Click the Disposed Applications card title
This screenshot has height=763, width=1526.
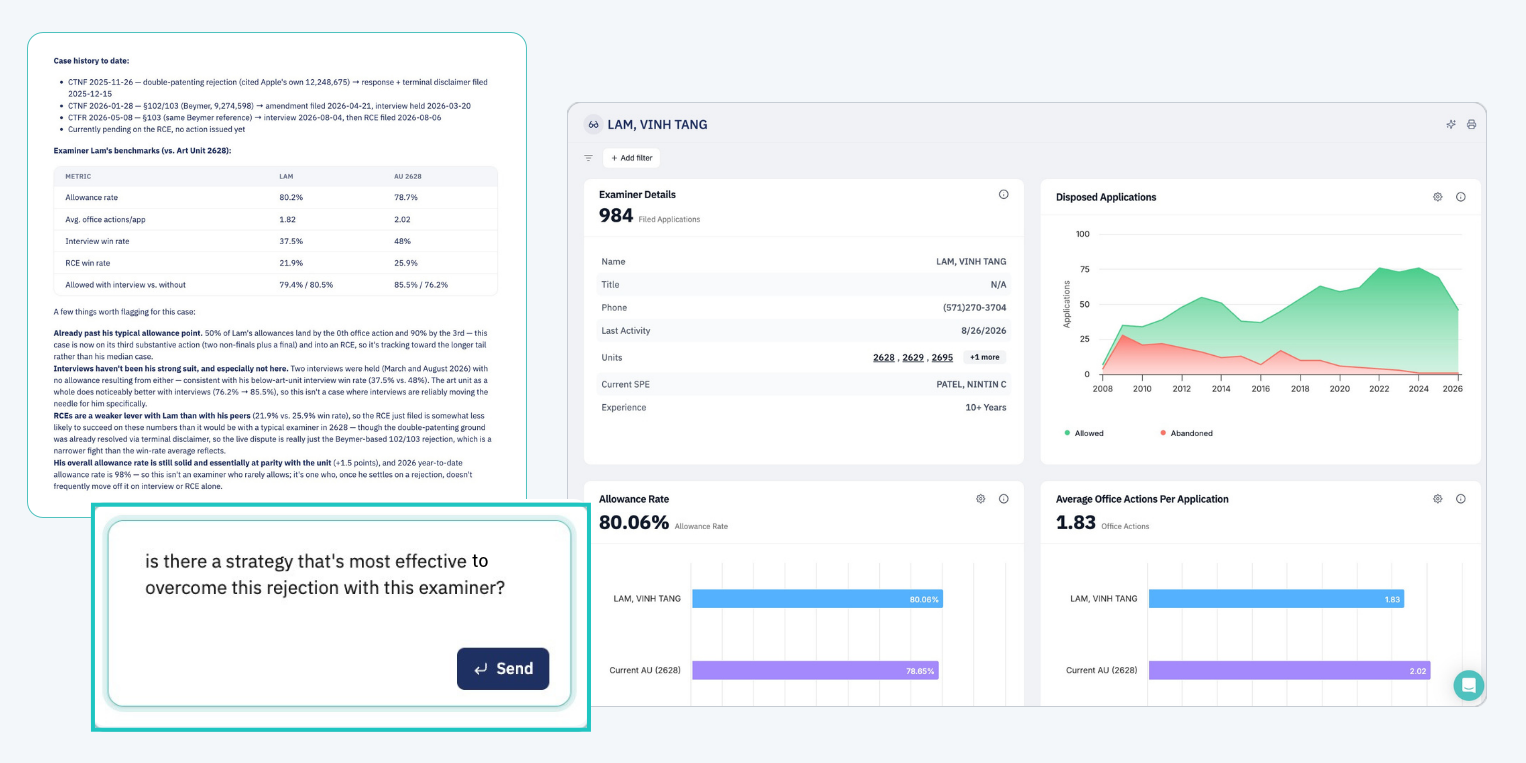(1106, 197)
